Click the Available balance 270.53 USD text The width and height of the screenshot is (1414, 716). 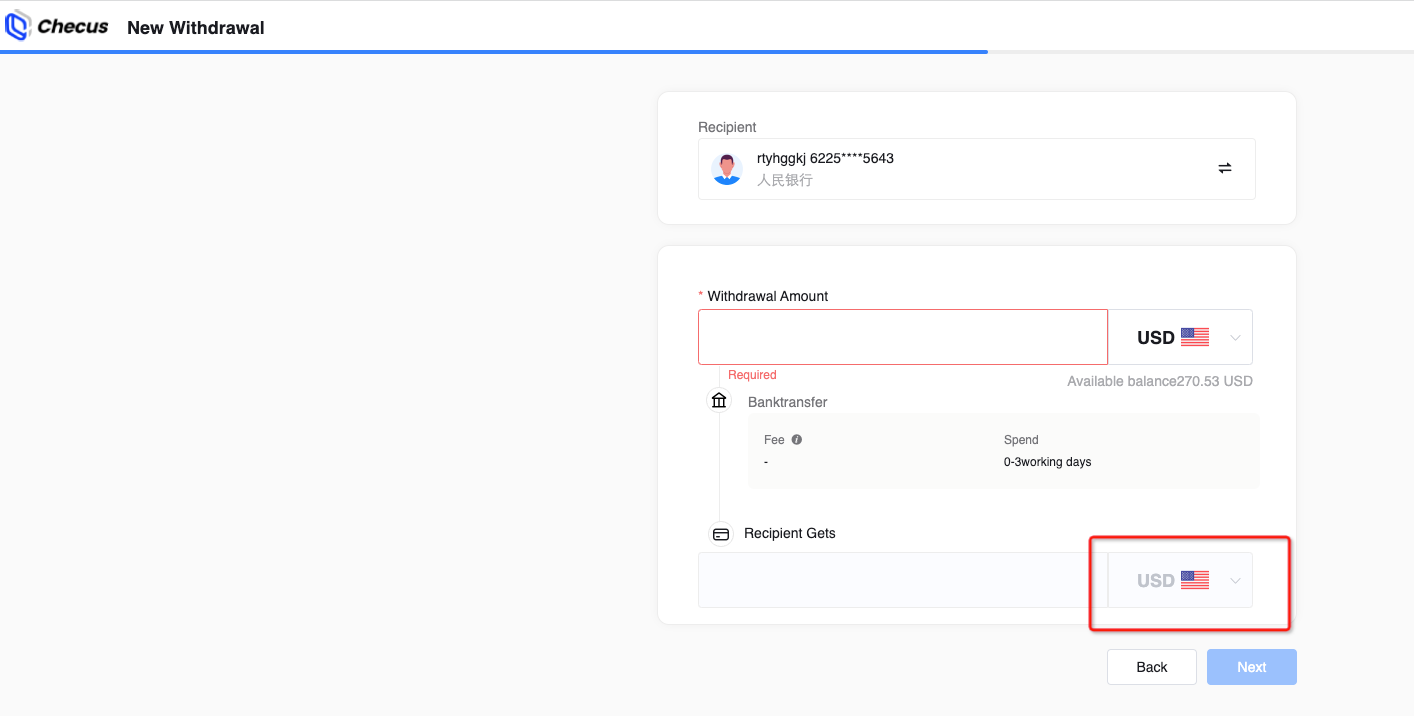[1159, 381]
